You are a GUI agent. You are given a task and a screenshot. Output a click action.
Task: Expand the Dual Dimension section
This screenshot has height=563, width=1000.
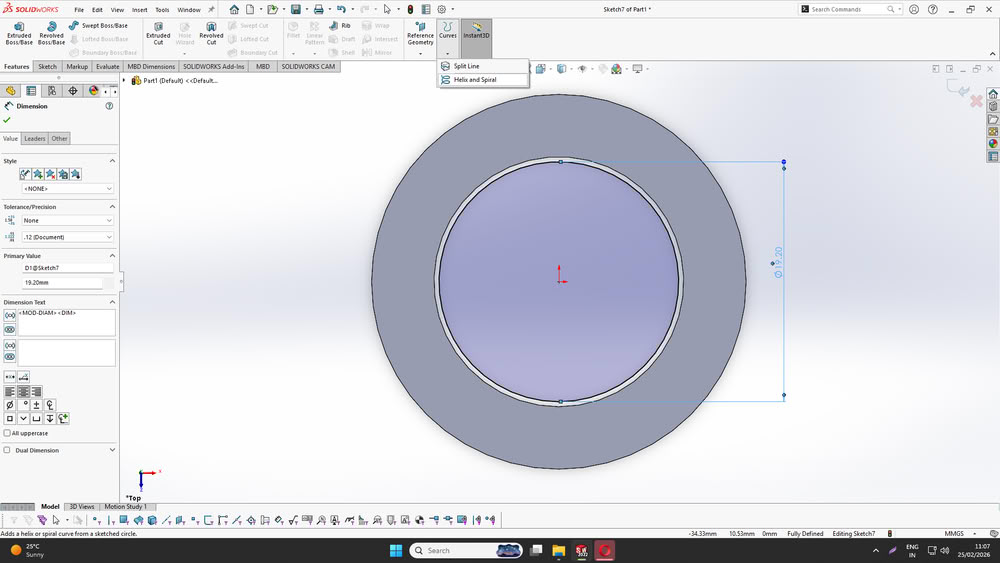click(112, 450)
